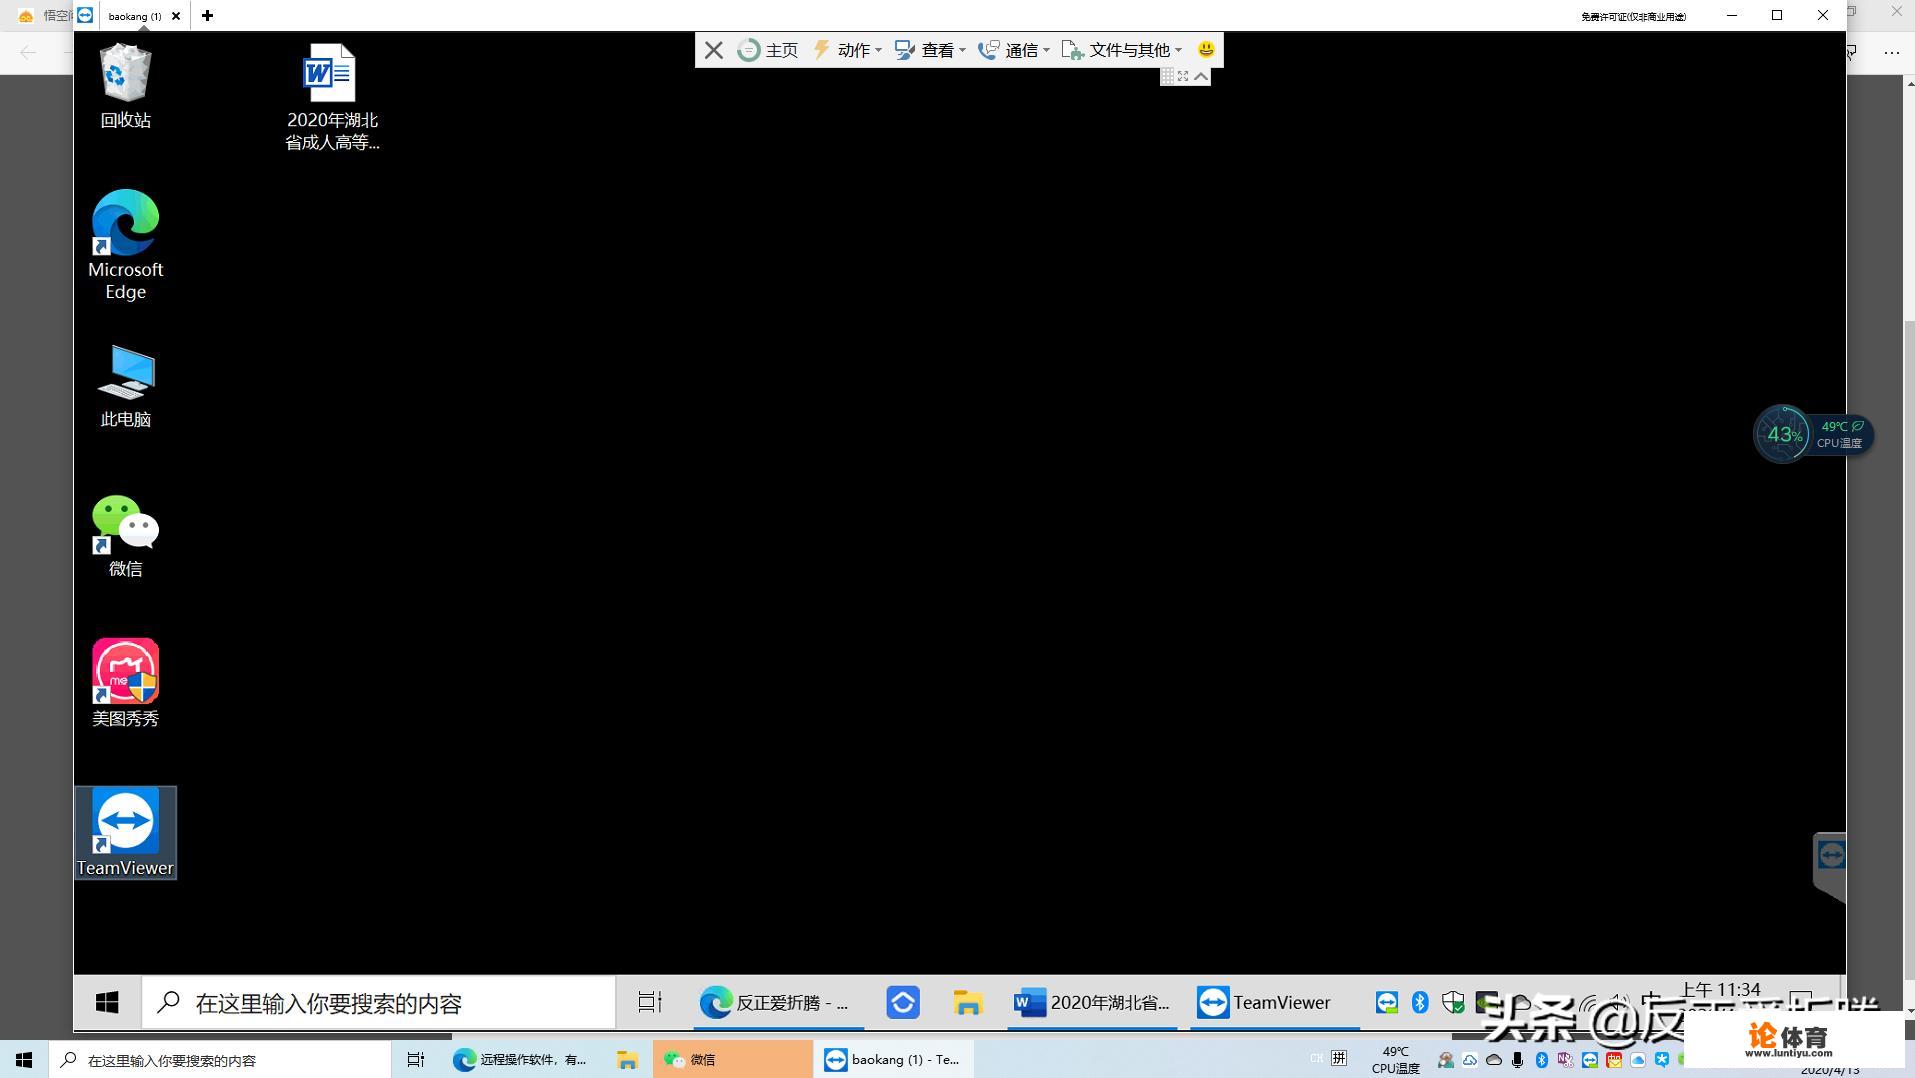Click the local tray 49℃ CPU温度 readout
The width and height of the screenshot is (1915, 1078).
(1396, 1059)
